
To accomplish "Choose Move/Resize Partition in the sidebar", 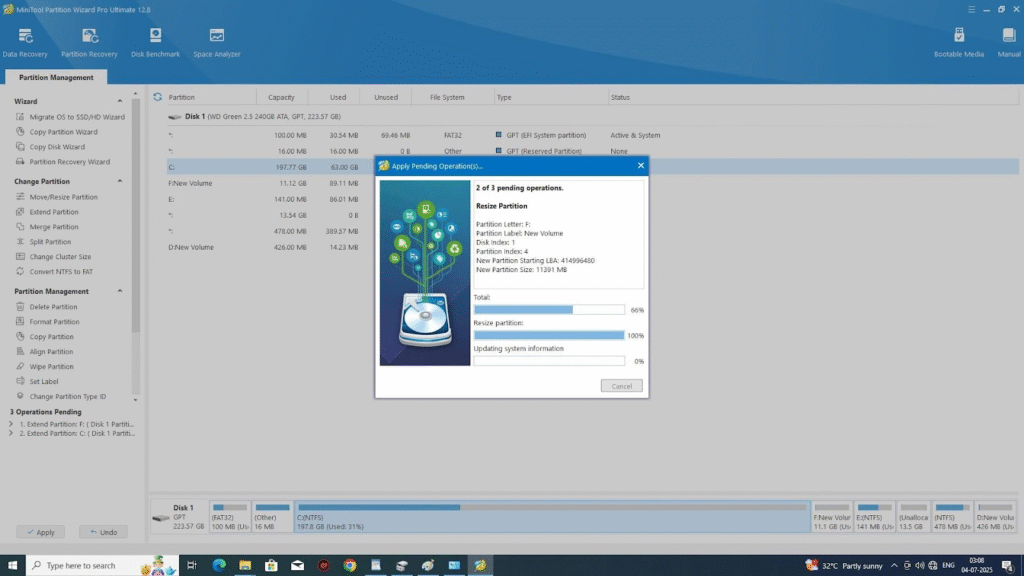I will [x=57, y=197].
